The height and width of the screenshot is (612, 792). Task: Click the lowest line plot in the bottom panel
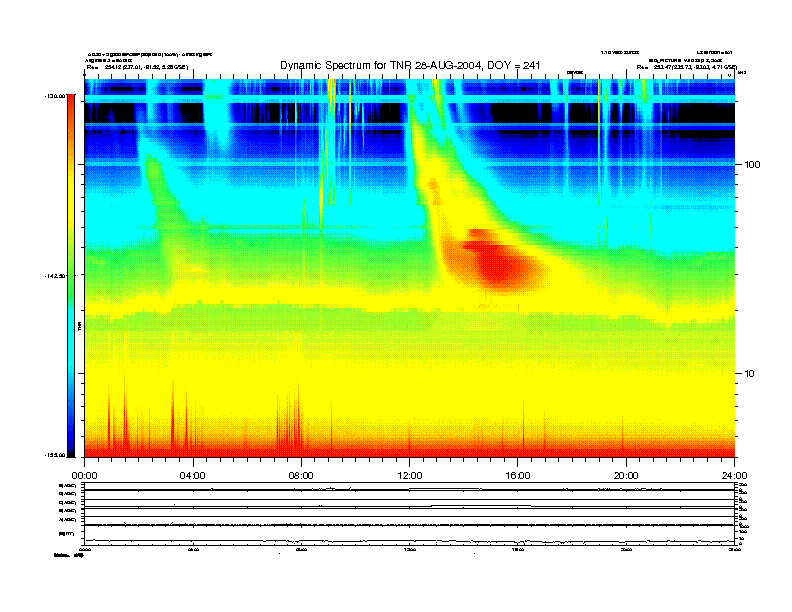tap(409, 541)
